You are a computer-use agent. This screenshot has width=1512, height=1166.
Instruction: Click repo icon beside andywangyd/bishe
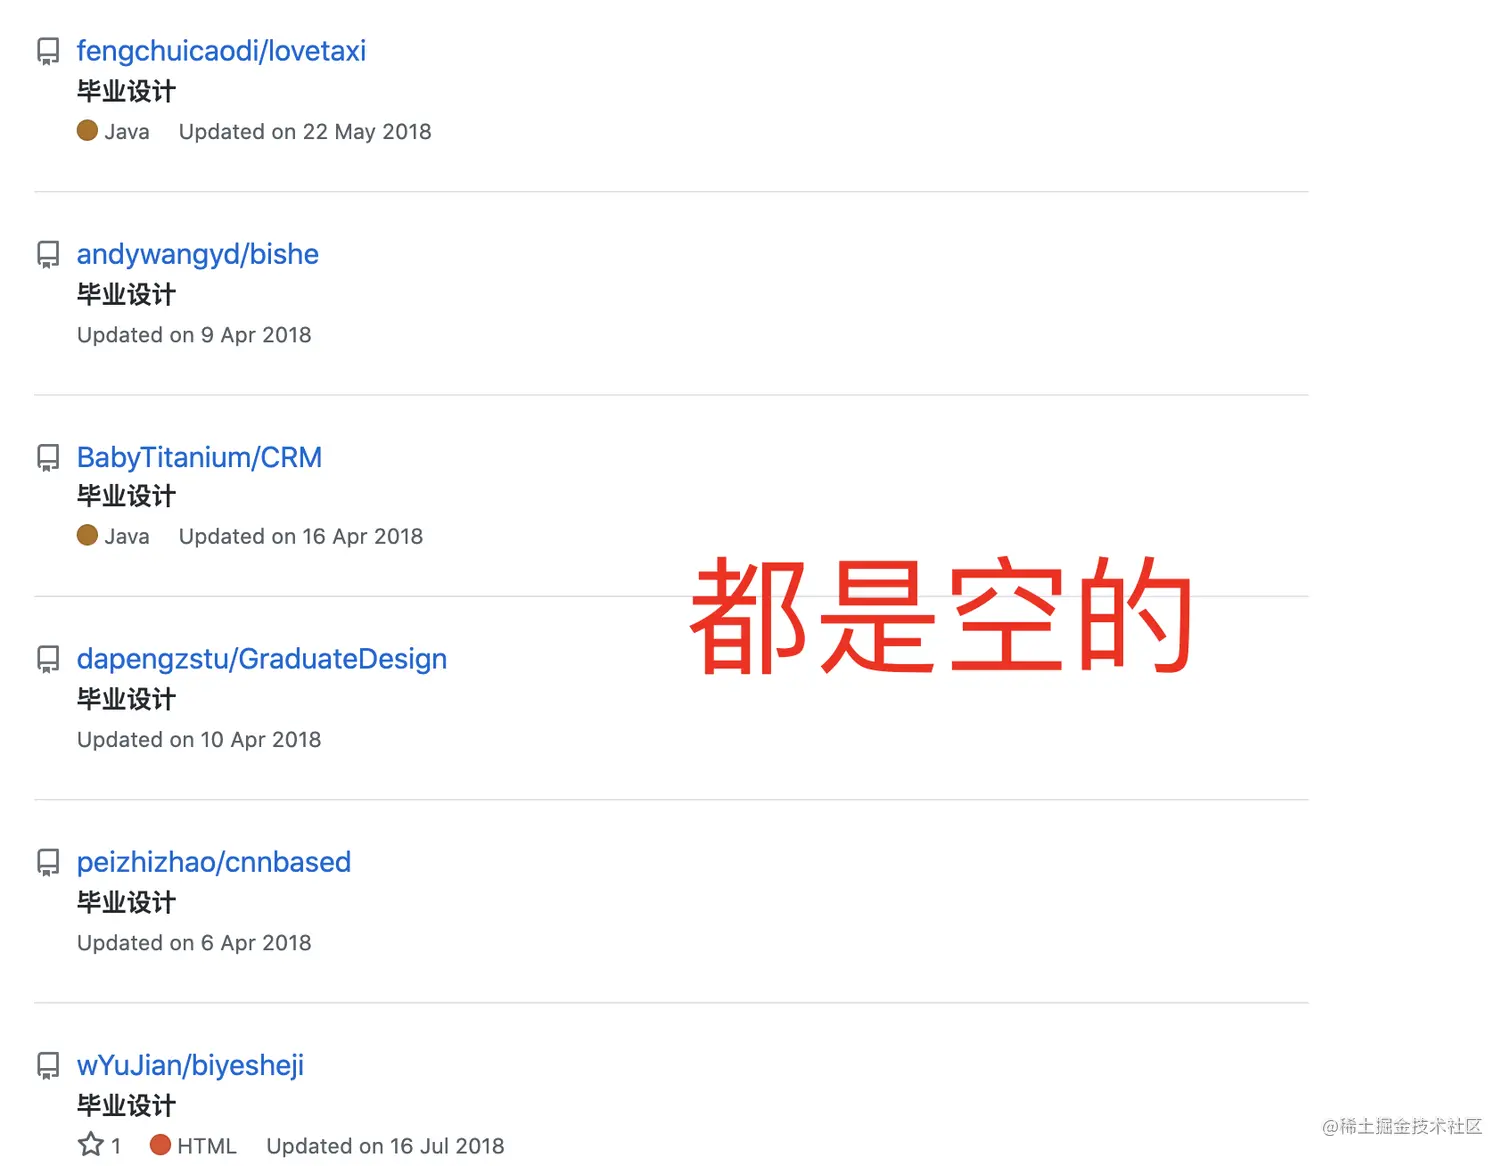(48, 254)
